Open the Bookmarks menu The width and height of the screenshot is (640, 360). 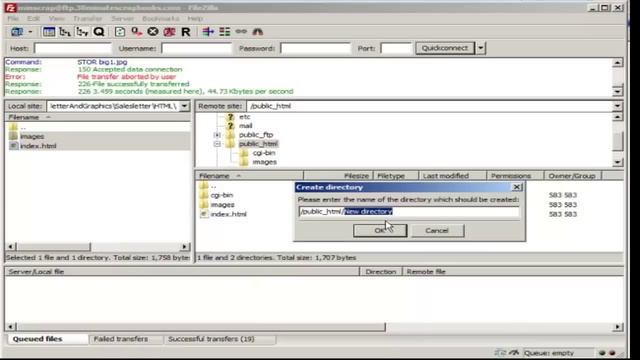[160, 19]
